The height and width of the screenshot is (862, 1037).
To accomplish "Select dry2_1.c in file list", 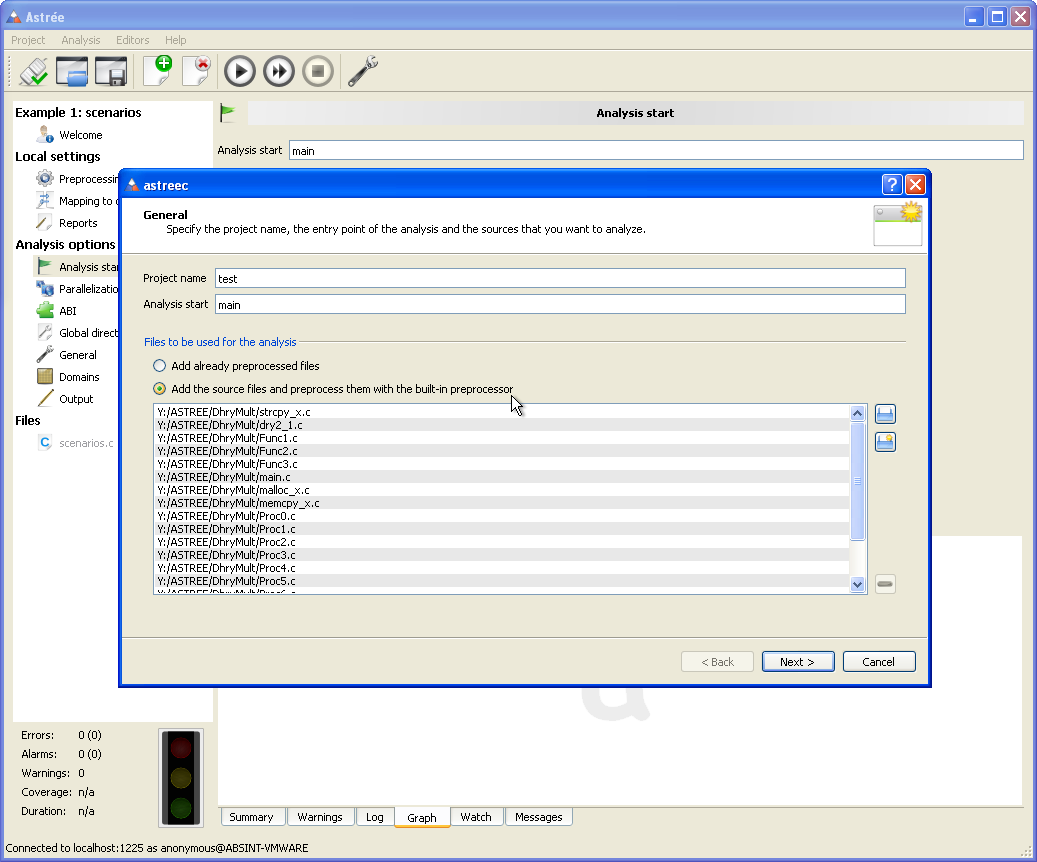I will (x=503, y=425).
